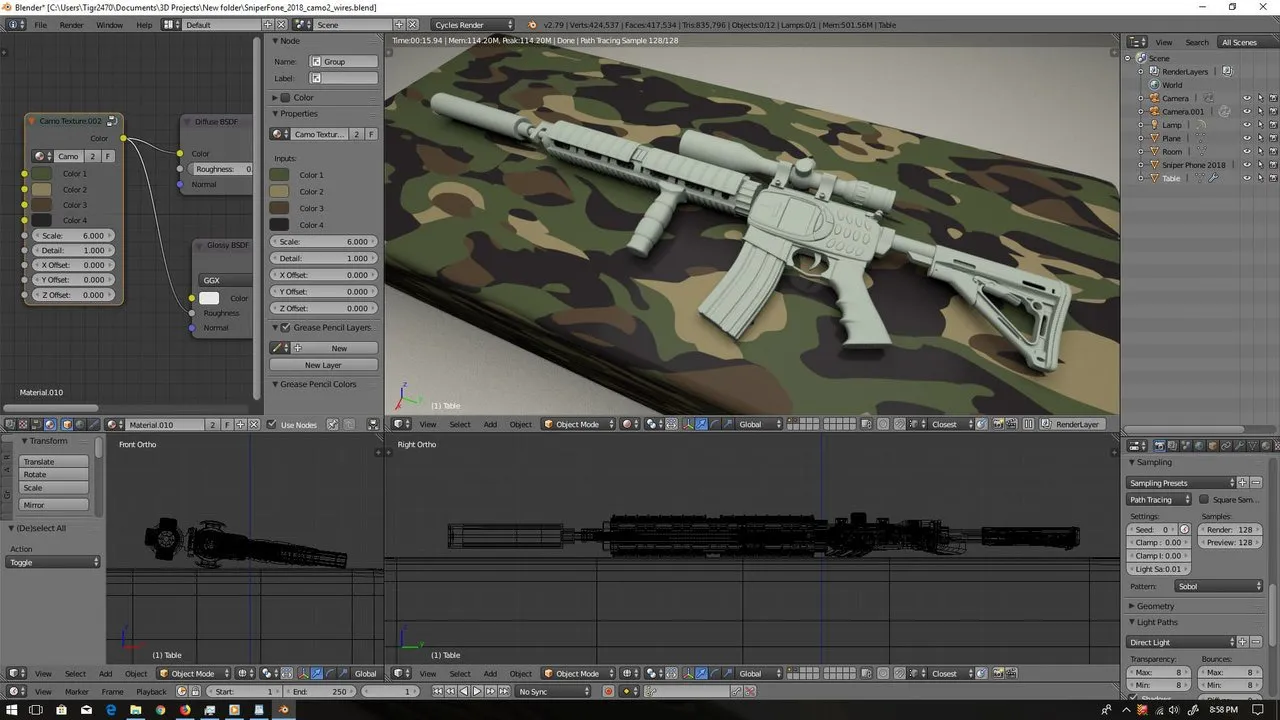Screen dimensions: 1280x720
Task: Click white Color swatch on Glossy BSDF node
Action: (209, 298)
